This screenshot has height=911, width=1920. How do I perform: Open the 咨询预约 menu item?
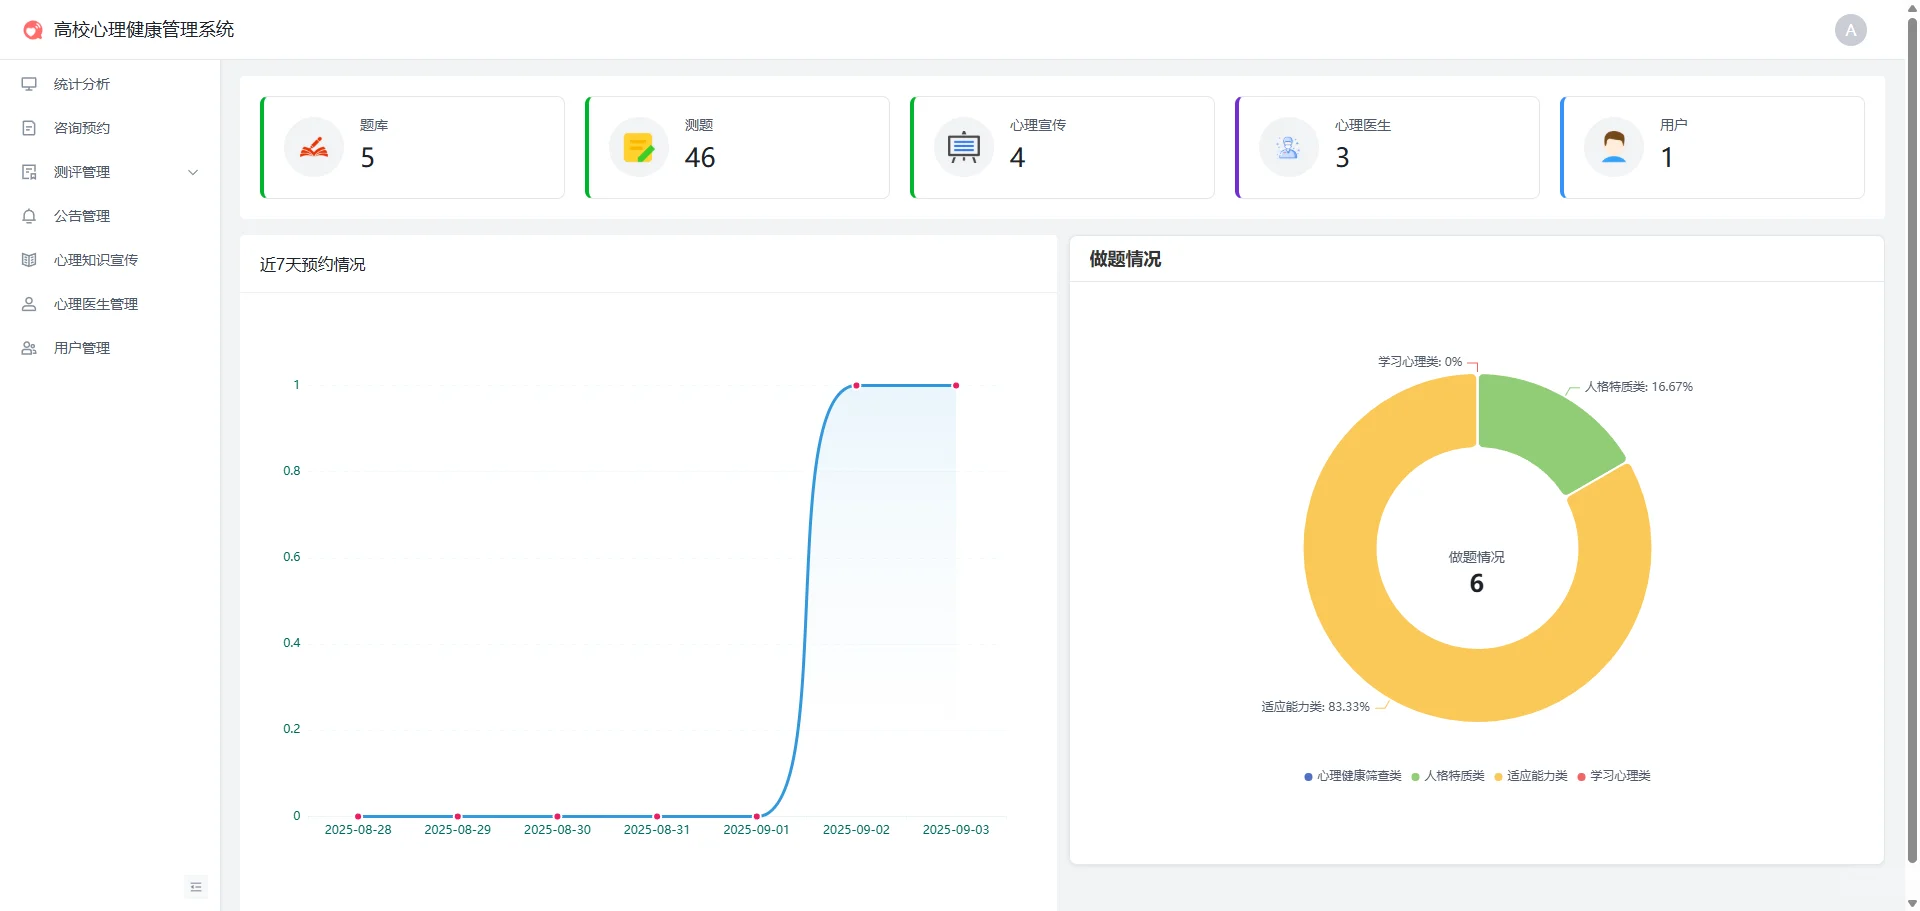[x=82, y=128]
